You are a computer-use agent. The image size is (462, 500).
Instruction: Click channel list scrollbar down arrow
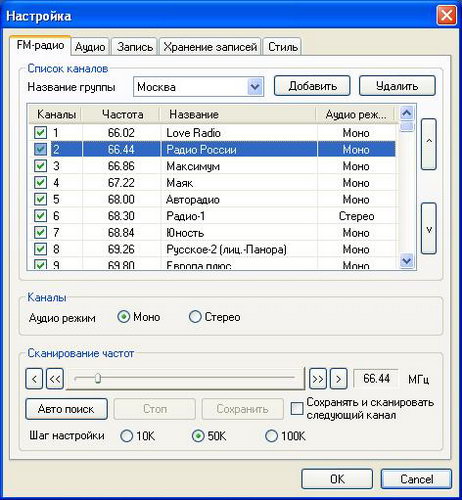pos(407,261)
